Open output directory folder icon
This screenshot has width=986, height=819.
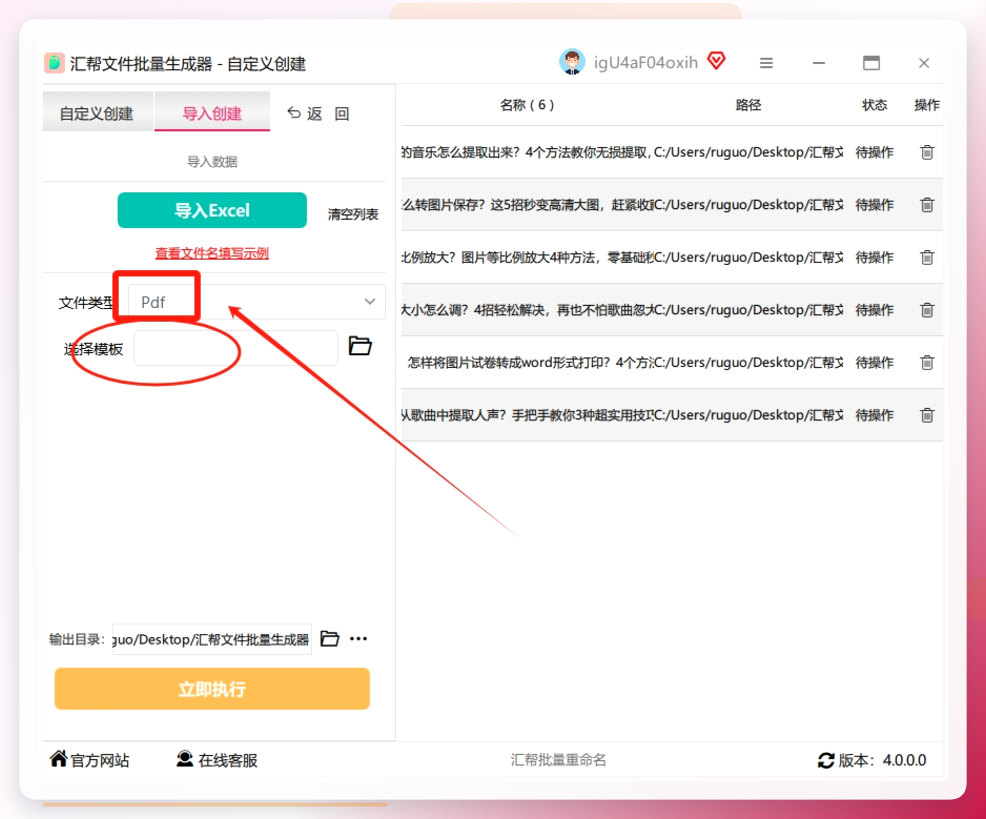(x=330, y=638)
